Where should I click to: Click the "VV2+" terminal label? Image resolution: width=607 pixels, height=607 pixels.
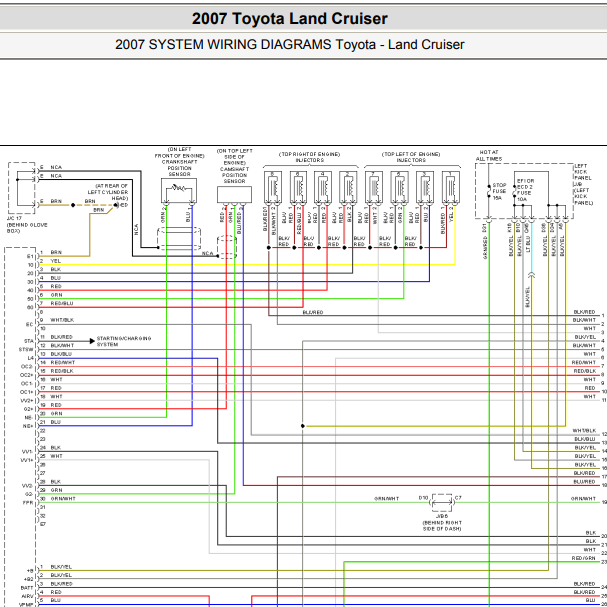pos(27,401)
